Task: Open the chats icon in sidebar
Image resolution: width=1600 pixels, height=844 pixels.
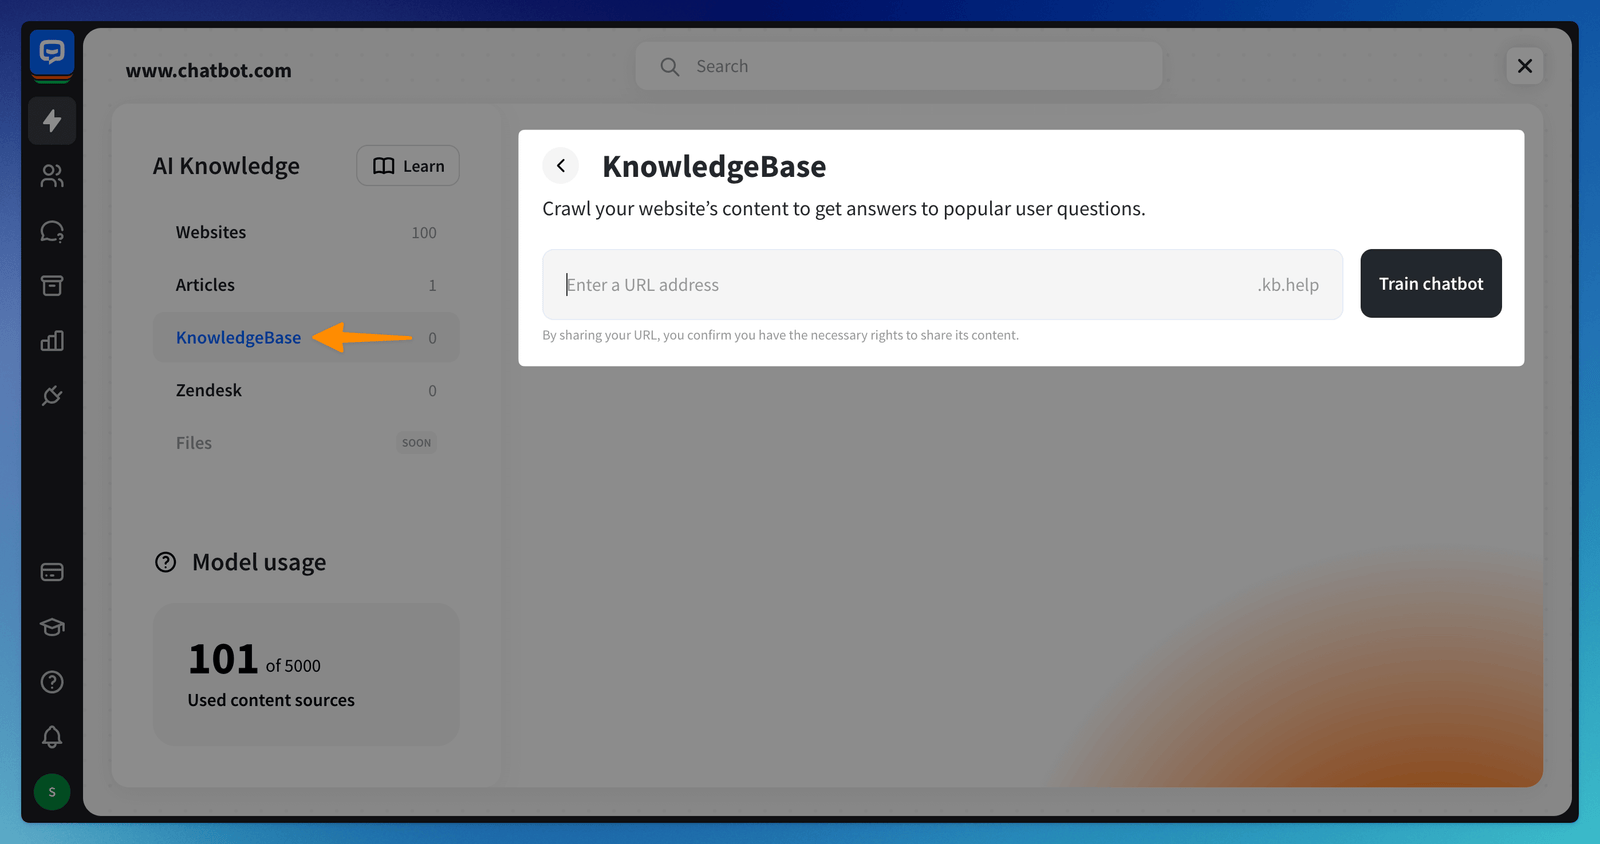Action: pyautogui.click(x=52, y=232)
